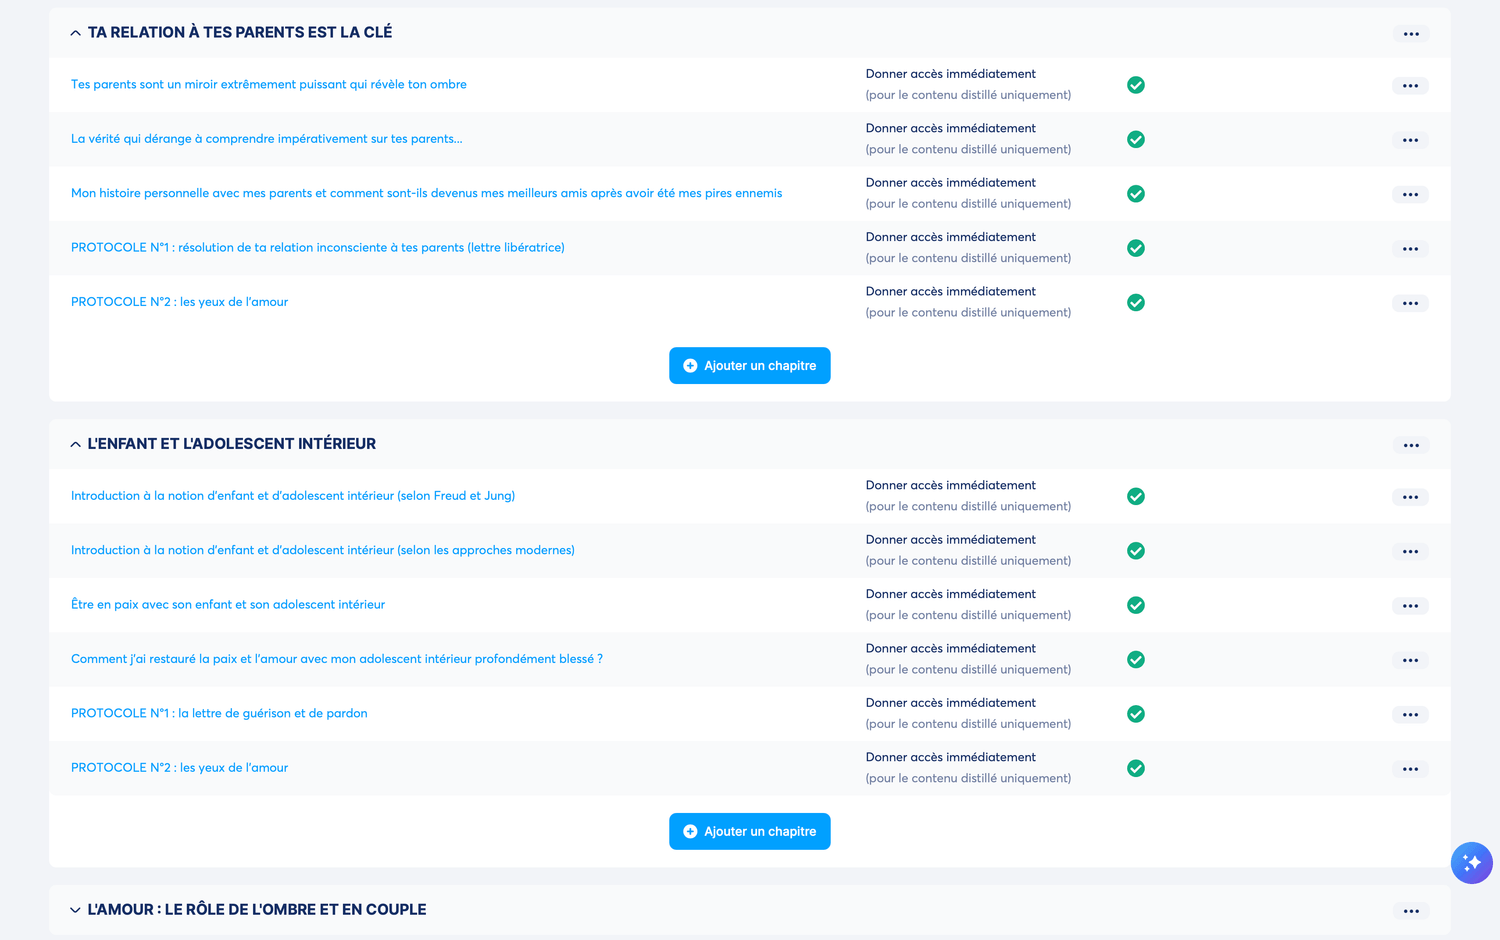This screenshot has width=1500, height=940.
Task: Open three-dot menu for 'Tes parents sont un miroir' chapter
Action: pos(1410,86)
